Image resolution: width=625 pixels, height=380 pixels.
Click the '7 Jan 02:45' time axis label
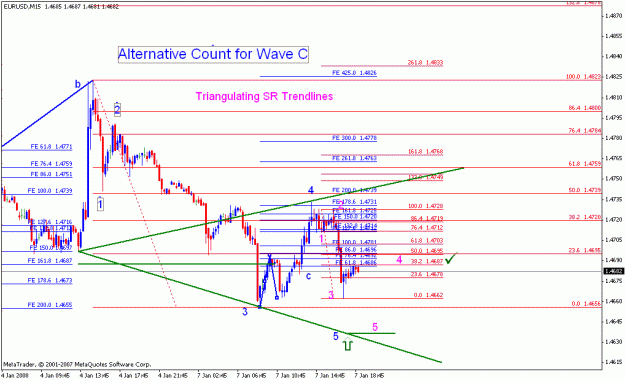coord(212,376)
